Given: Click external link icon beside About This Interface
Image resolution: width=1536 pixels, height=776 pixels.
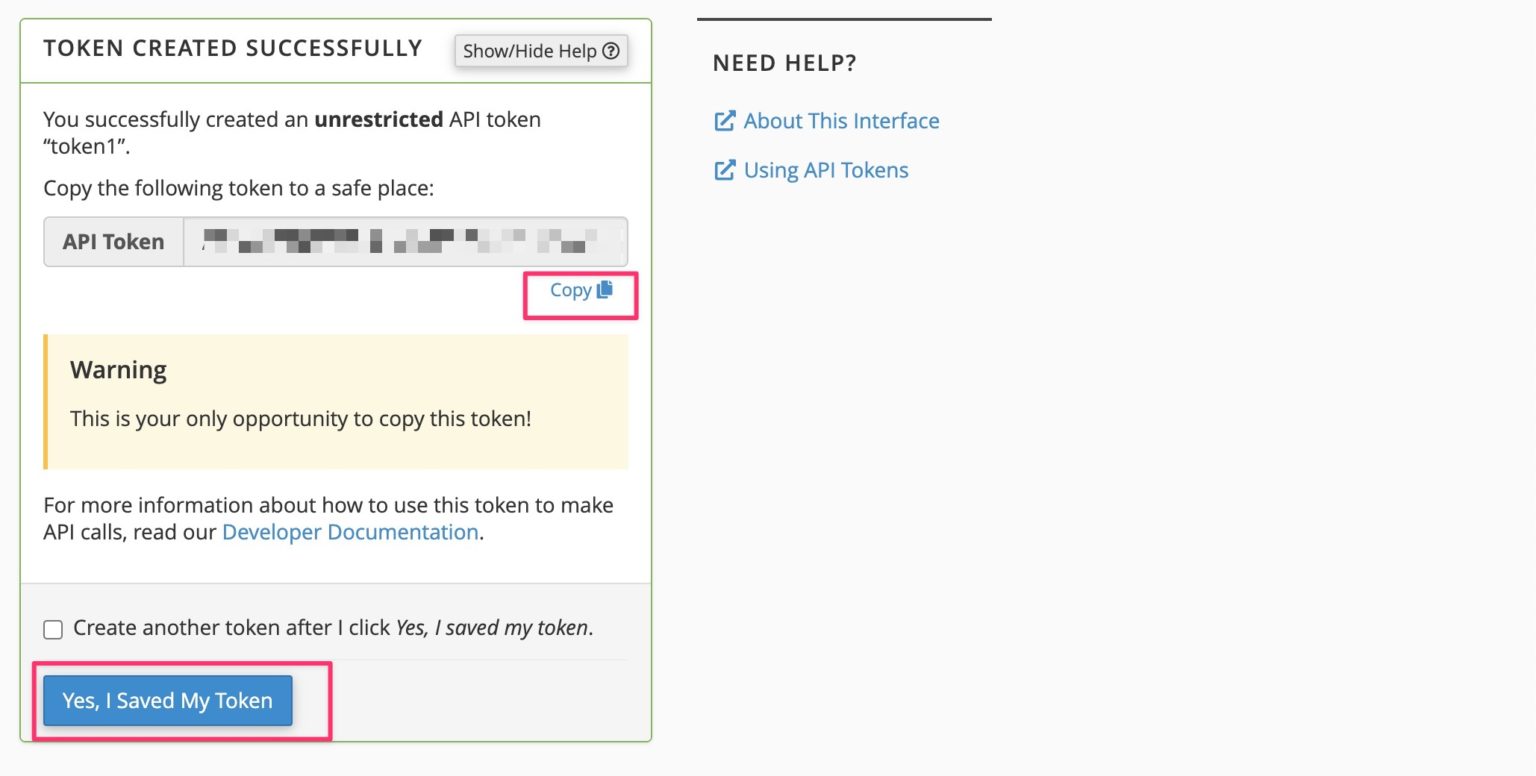Looking at the screenshot, I should tap(724, 121).
